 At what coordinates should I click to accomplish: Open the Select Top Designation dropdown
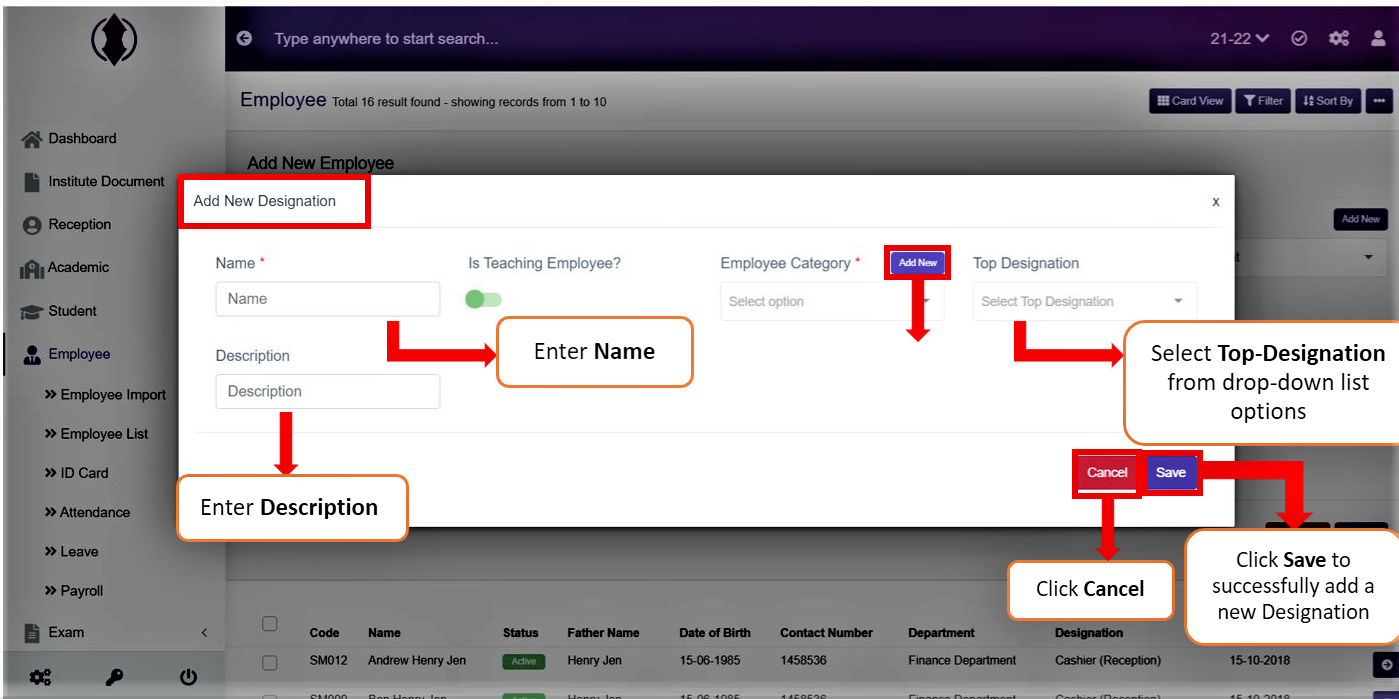(x=1084, y=301)
